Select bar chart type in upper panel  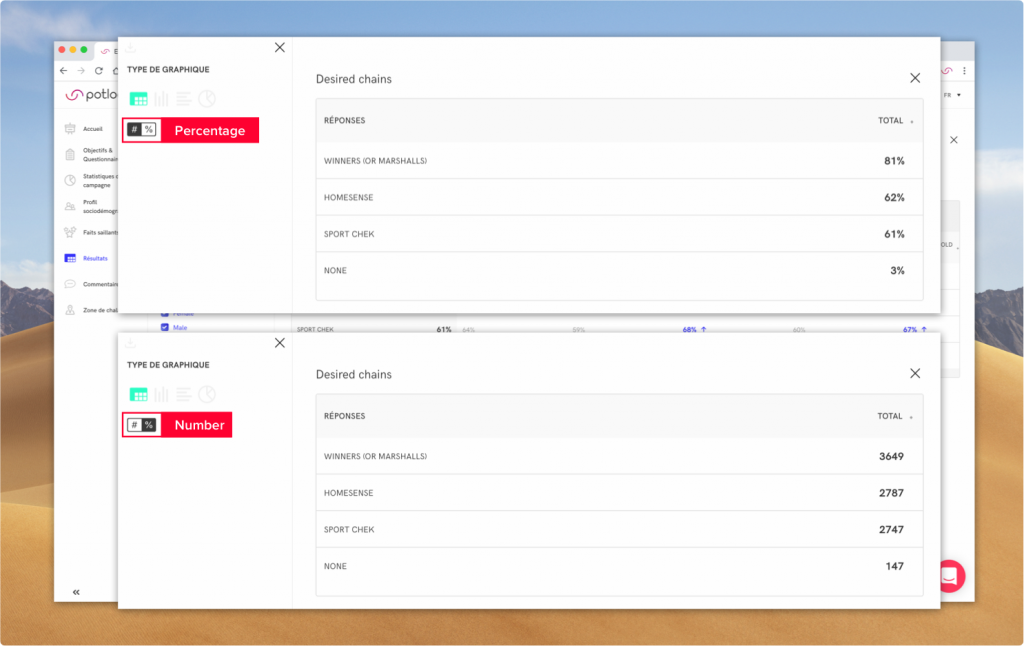161,99
